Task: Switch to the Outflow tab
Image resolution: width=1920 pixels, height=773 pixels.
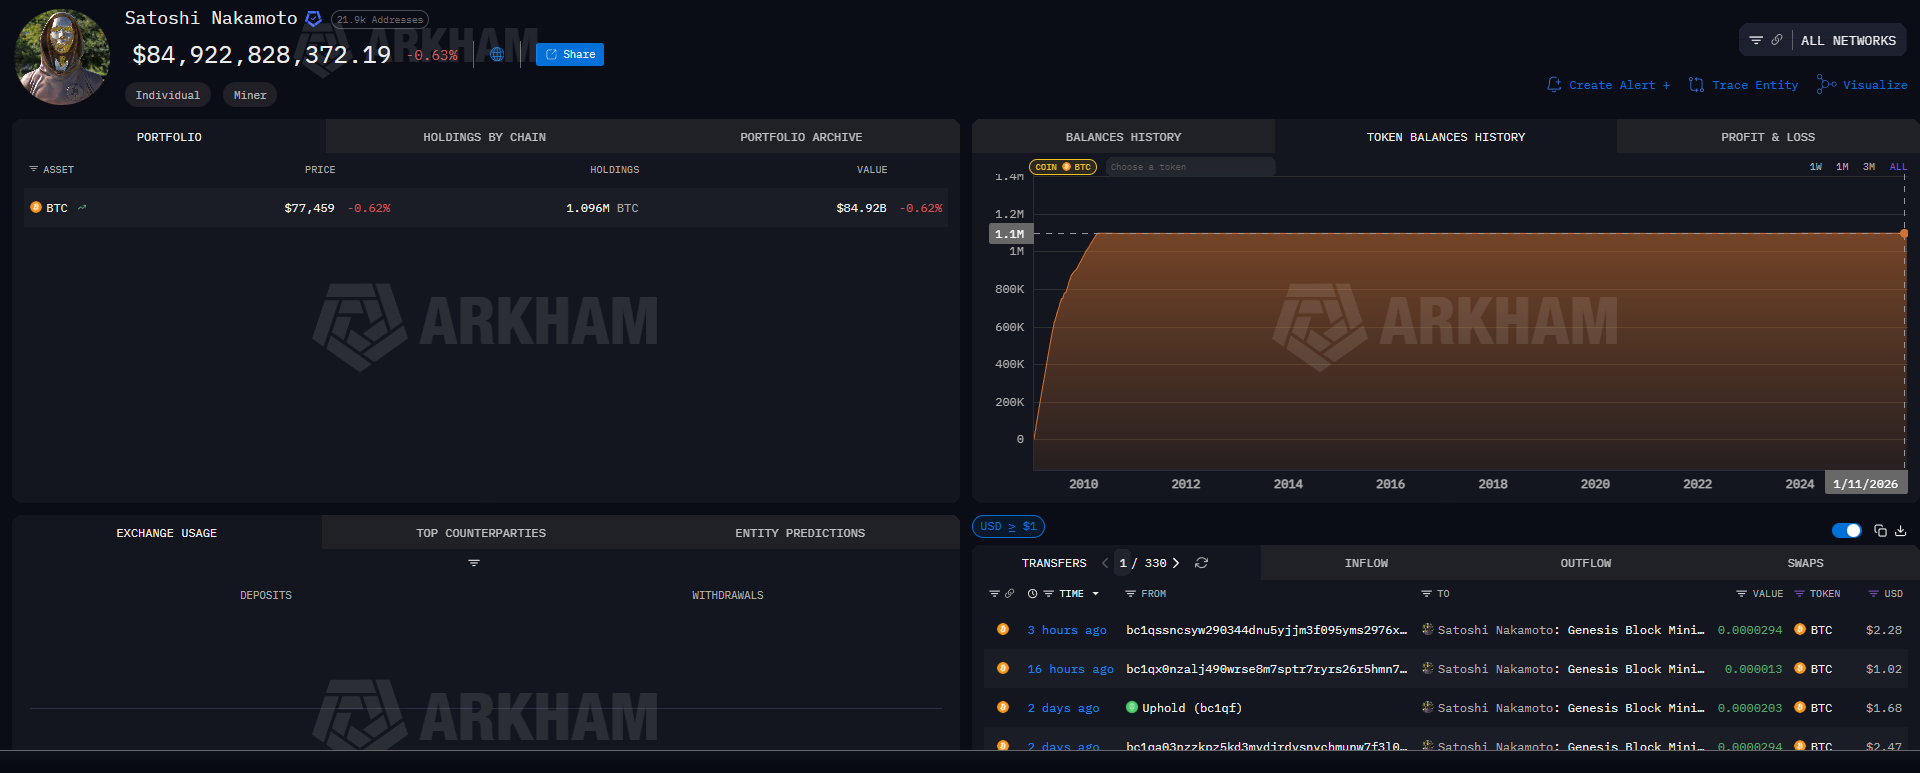Action: (1586, 563)
